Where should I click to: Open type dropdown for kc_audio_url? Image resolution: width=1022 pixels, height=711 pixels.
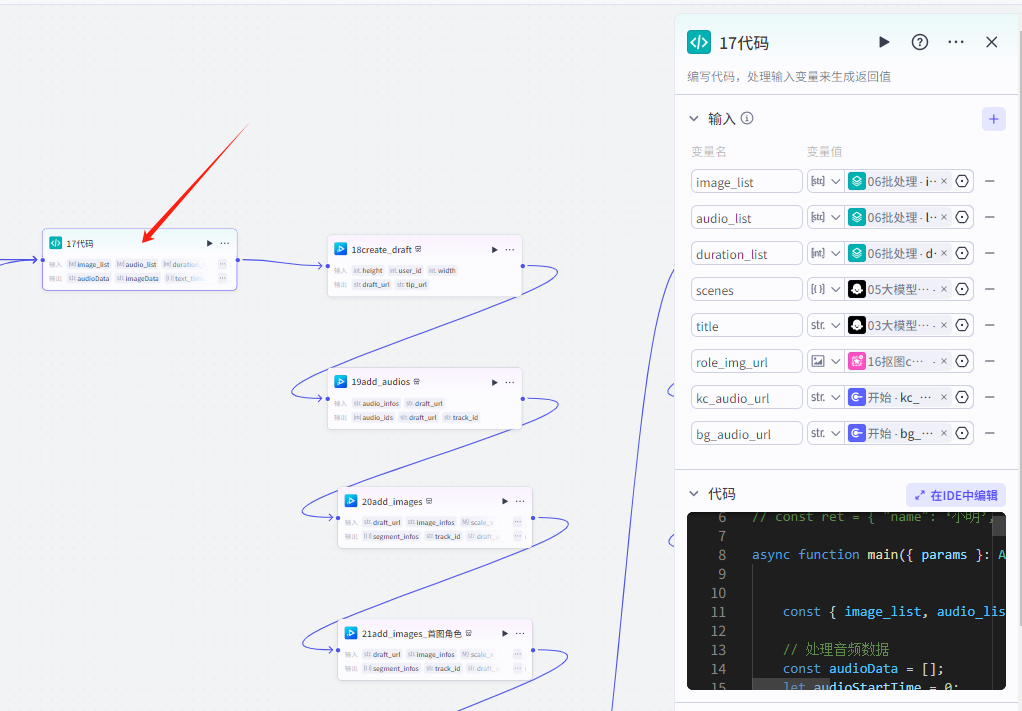click(x=824, y=398)
